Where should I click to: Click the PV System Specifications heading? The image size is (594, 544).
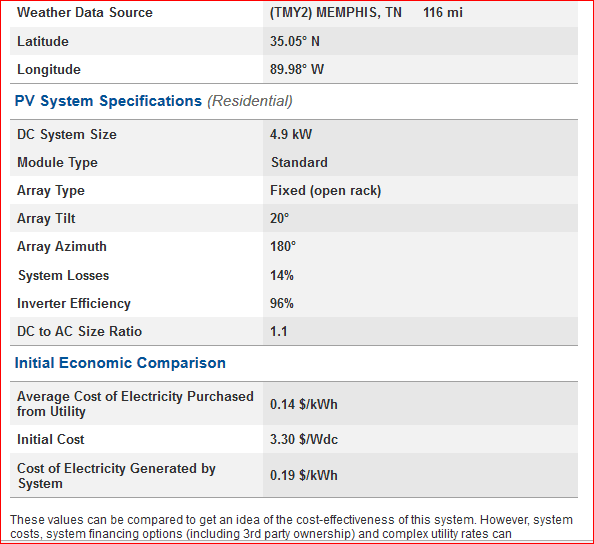[x=108, y=101]
